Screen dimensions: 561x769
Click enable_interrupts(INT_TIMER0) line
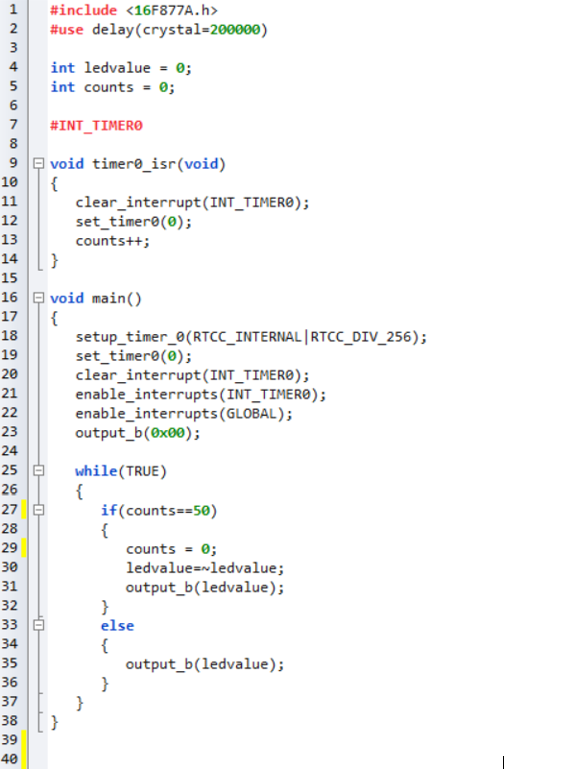[201, 394]
